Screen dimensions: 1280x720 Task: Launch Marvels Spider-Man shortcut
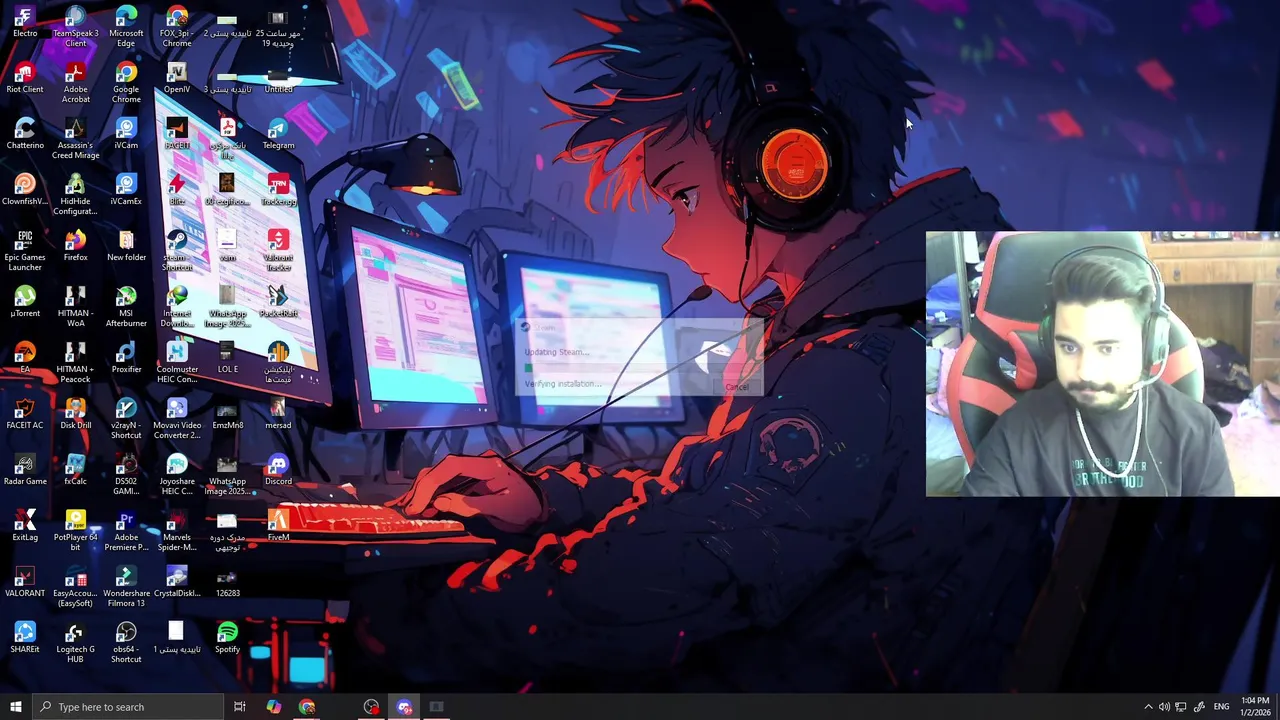[177, 531]
